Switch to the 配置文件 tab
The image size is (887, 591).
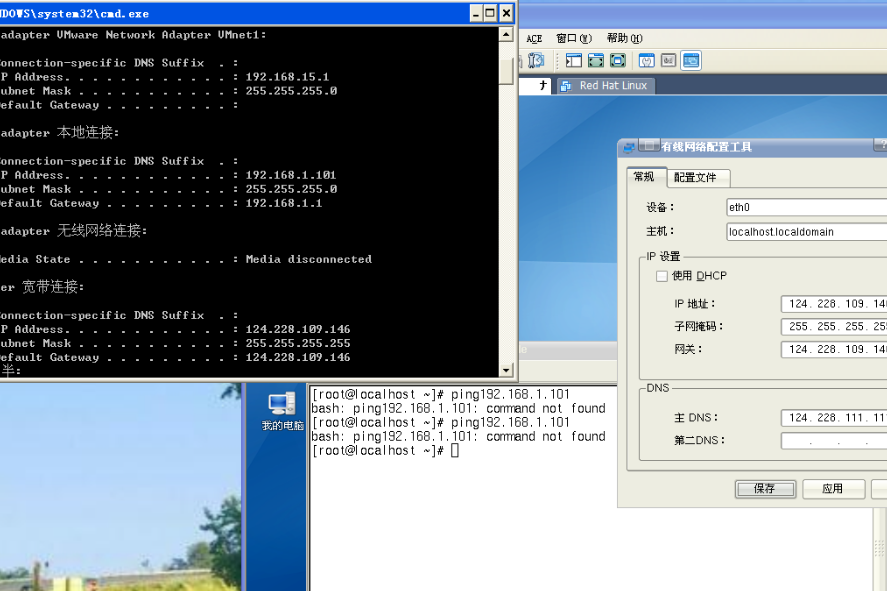point(699,178)
